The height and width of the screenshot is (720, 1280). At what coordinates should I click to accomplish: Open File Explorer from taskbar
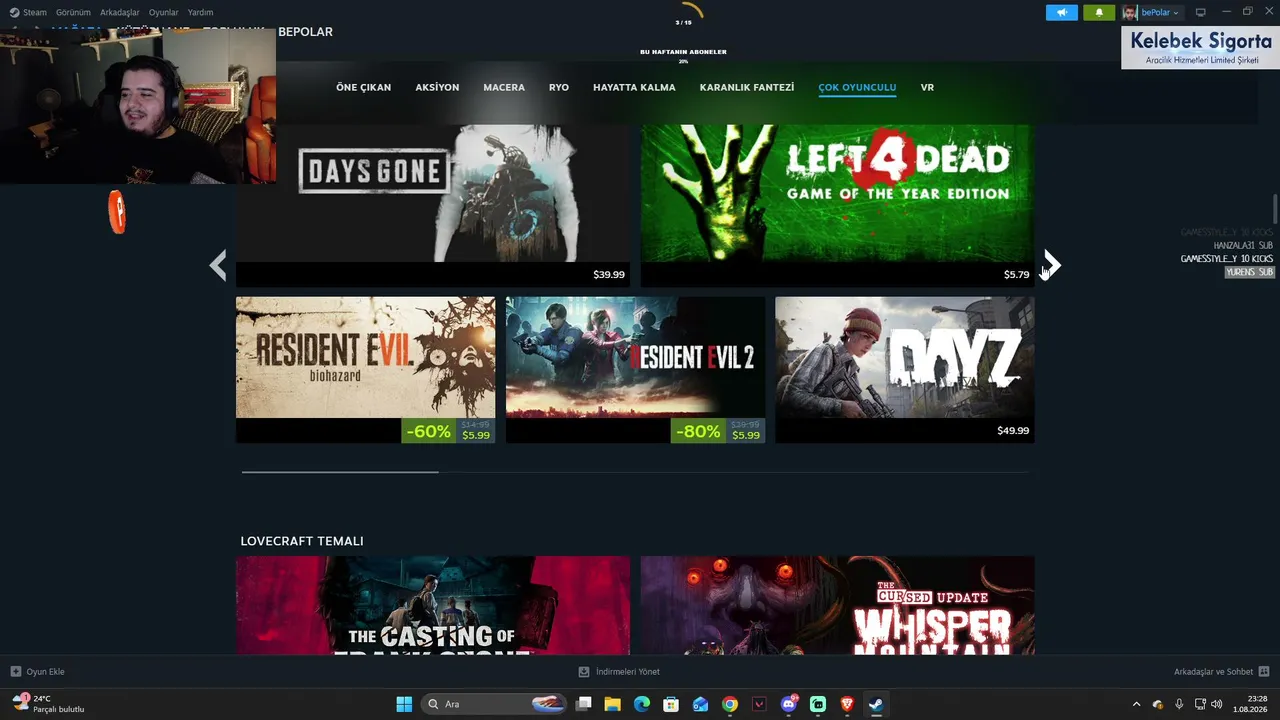tap(613, 704)
